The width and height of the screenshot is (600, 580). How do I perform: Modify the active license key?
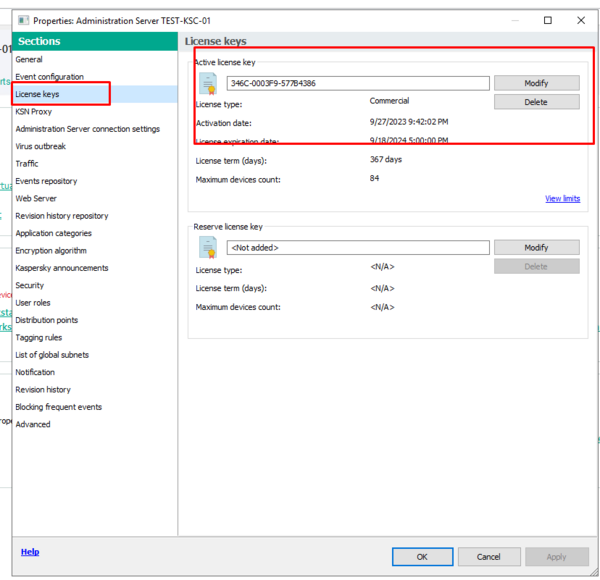point(536,83)
